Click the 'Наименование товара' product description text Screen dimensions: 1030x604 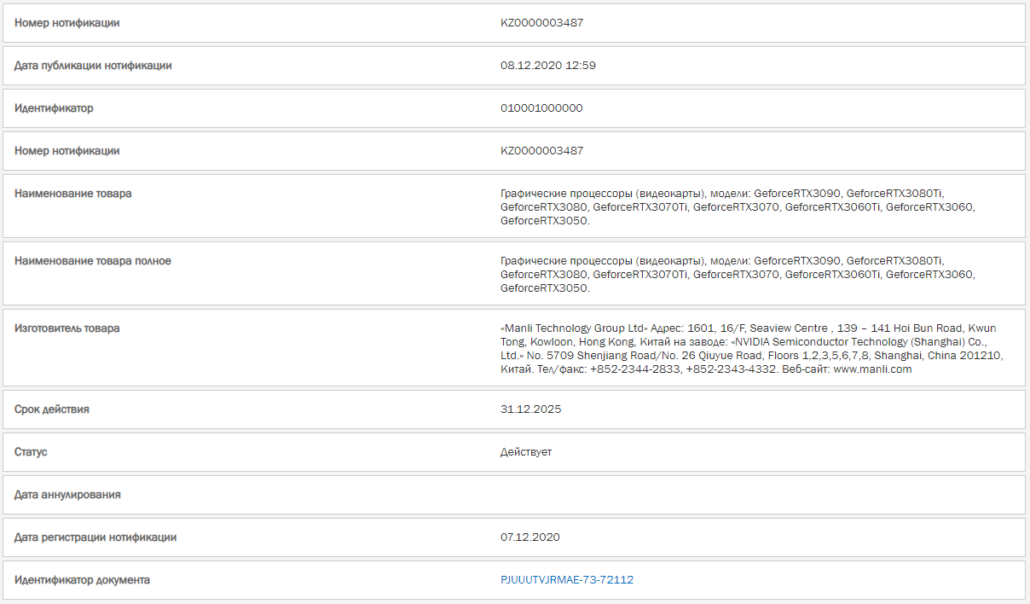[x=738, y=207]
